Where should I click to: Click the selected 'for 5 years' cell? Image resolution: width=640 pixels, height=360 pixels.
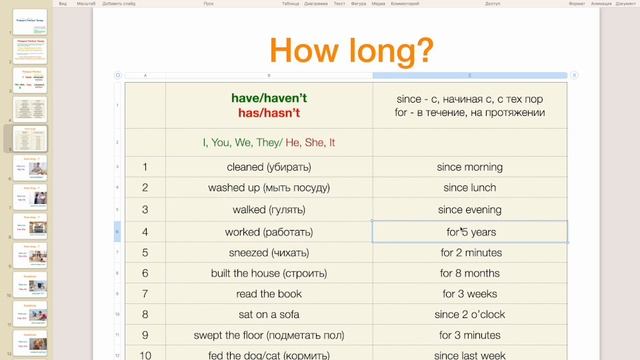470,232
